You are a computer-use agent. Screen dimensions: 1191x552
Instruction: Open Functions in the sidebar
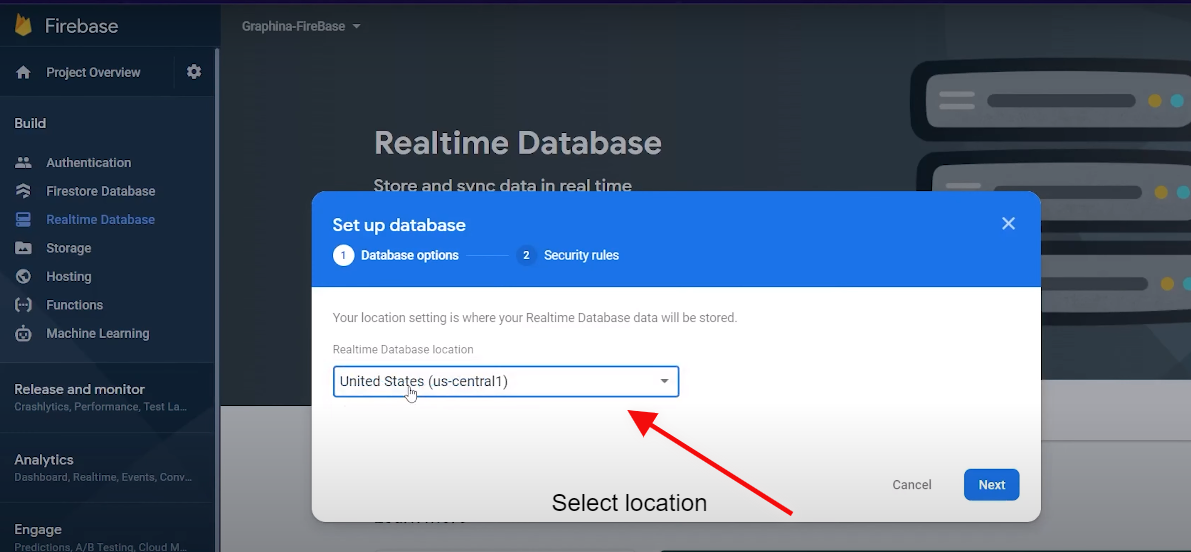[74, 304]
